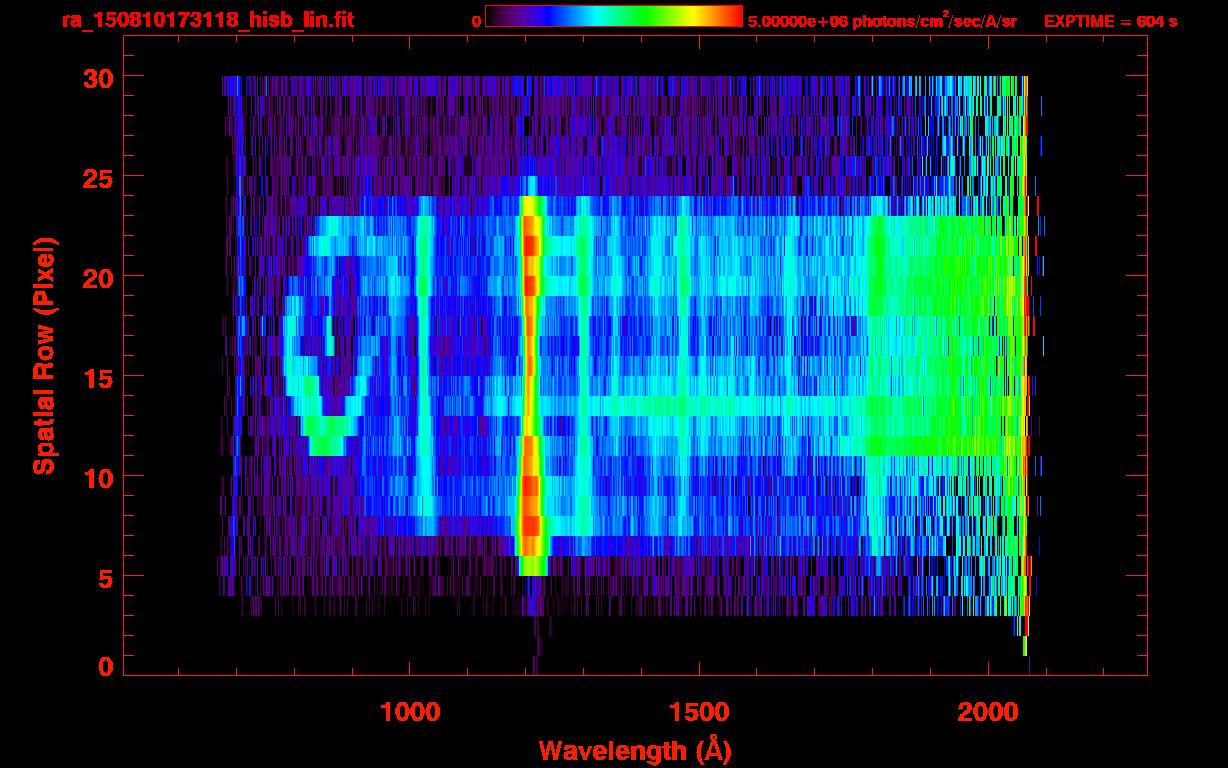Image resolution: width=1228 pixels, height=768 pixels.
Task: Click the color bar minimum value 0
Action: 476,22
